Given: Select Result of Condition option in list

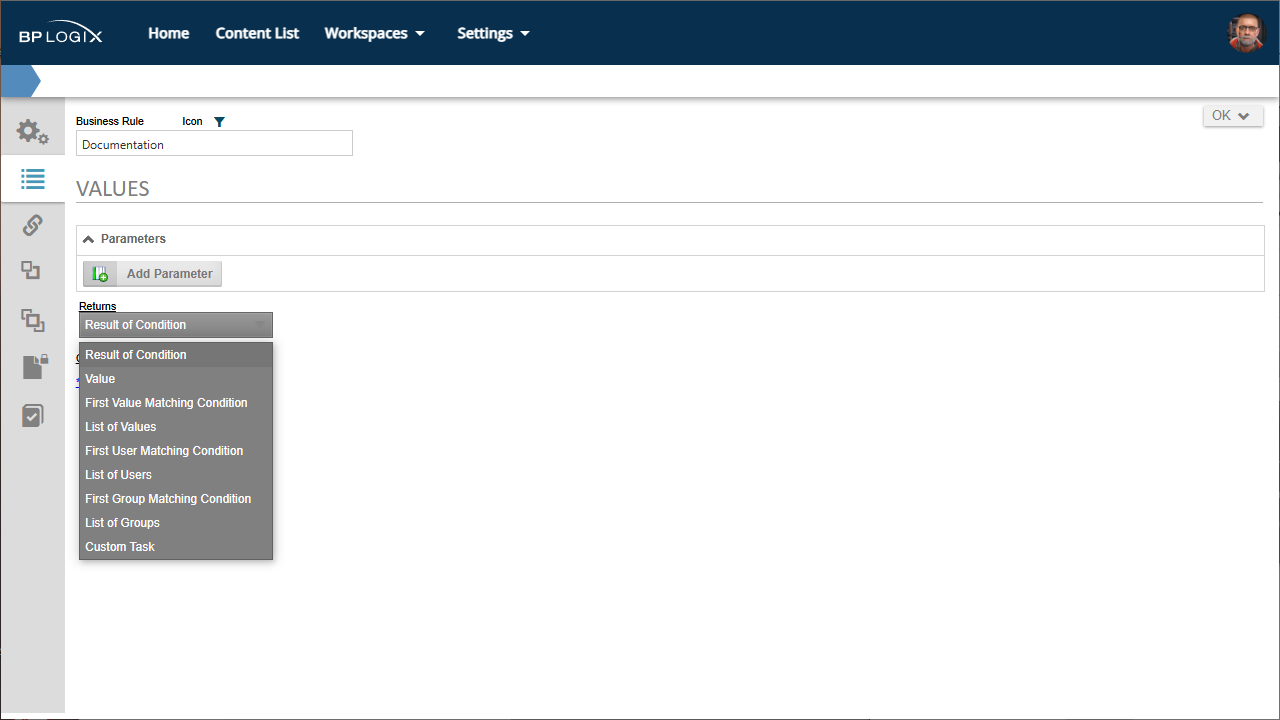Looking at the screenshot, I should click(176, 355).
